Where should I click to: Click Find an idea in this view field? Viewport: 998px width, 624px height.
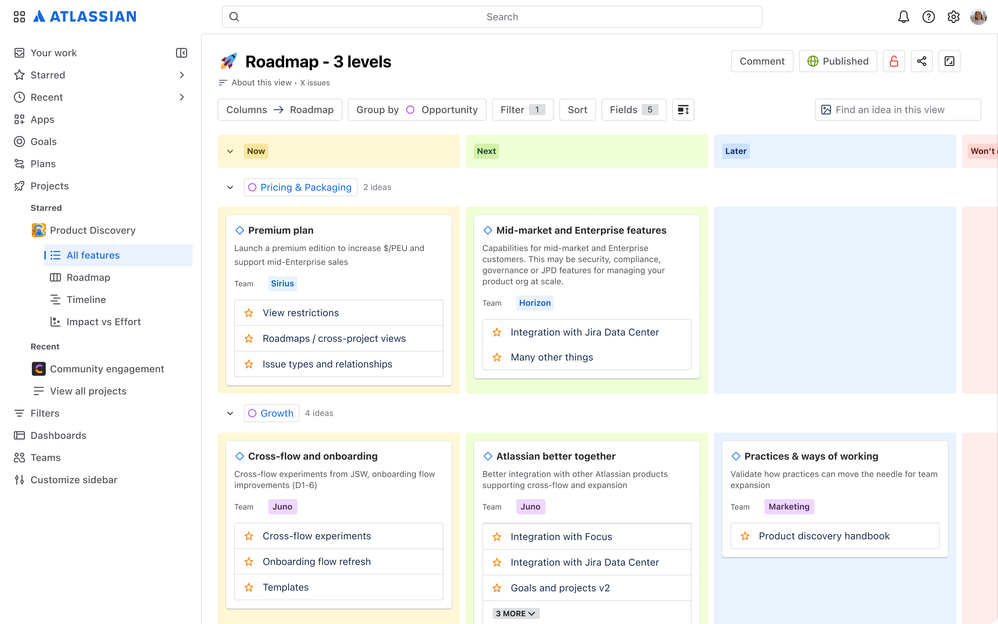click(x=897, y=110)
